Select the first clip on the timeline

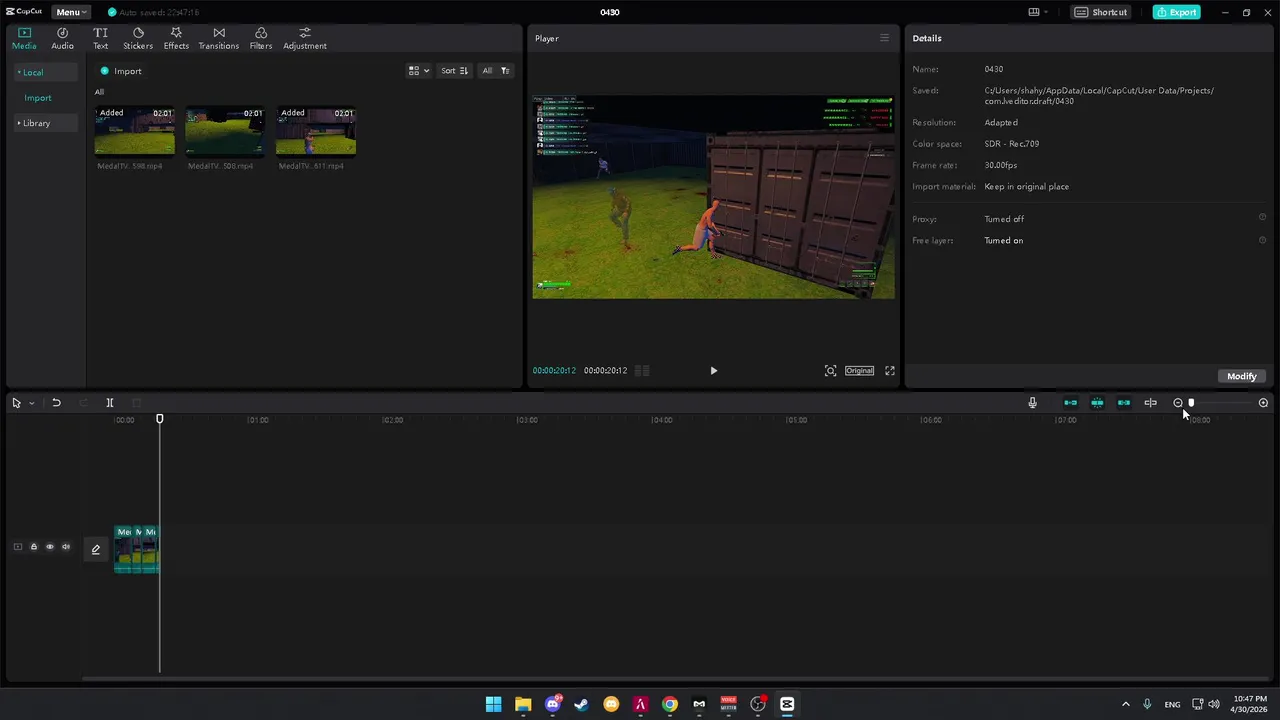pyautogui.click(x=123, y=550)
